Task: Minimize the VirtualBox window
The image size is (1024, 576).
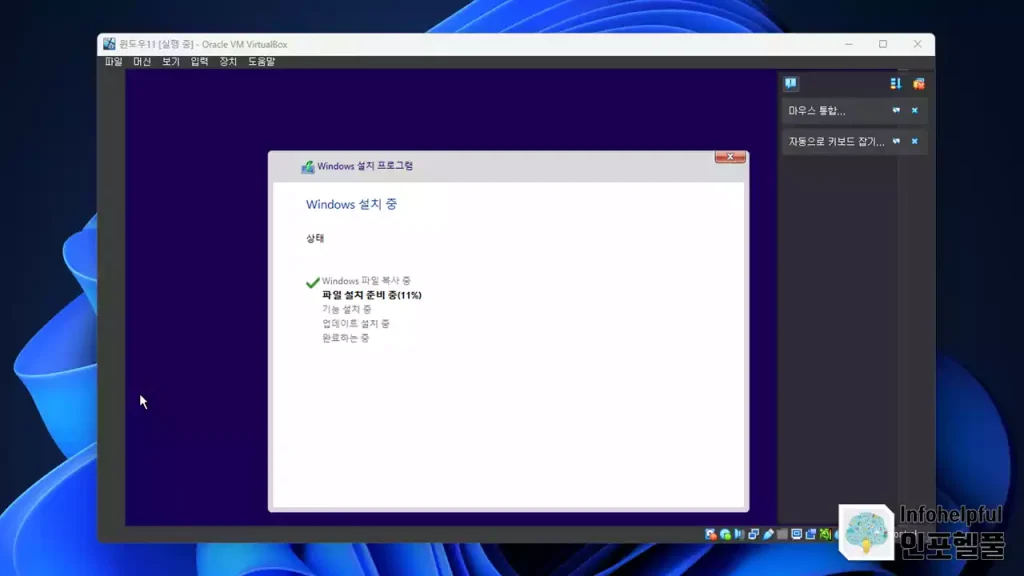Action: (849, 44)
